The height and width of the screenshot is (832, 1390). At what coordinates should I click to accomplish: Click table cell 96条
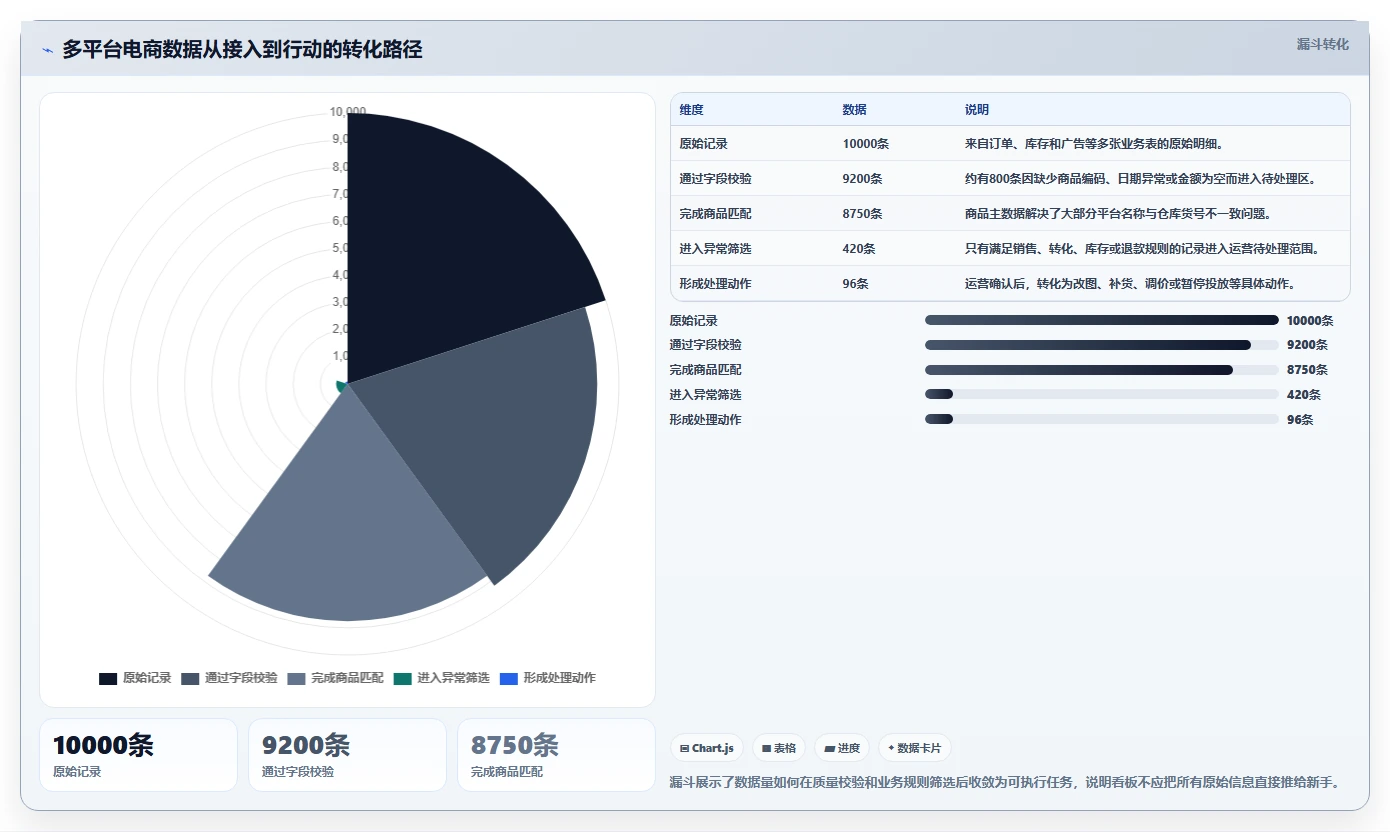click(855, 284)
